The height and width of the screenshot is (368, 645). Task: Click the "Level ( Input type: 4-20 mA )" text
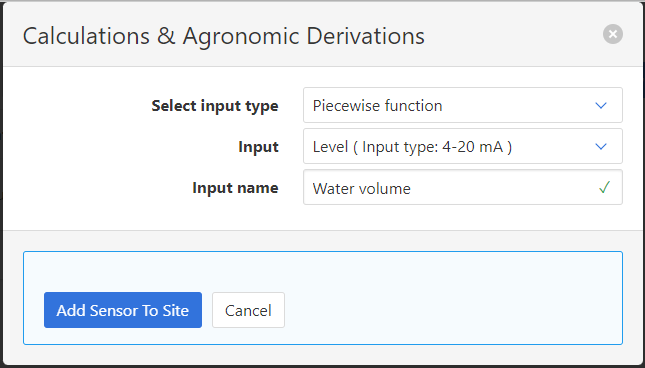coord(412,147)
